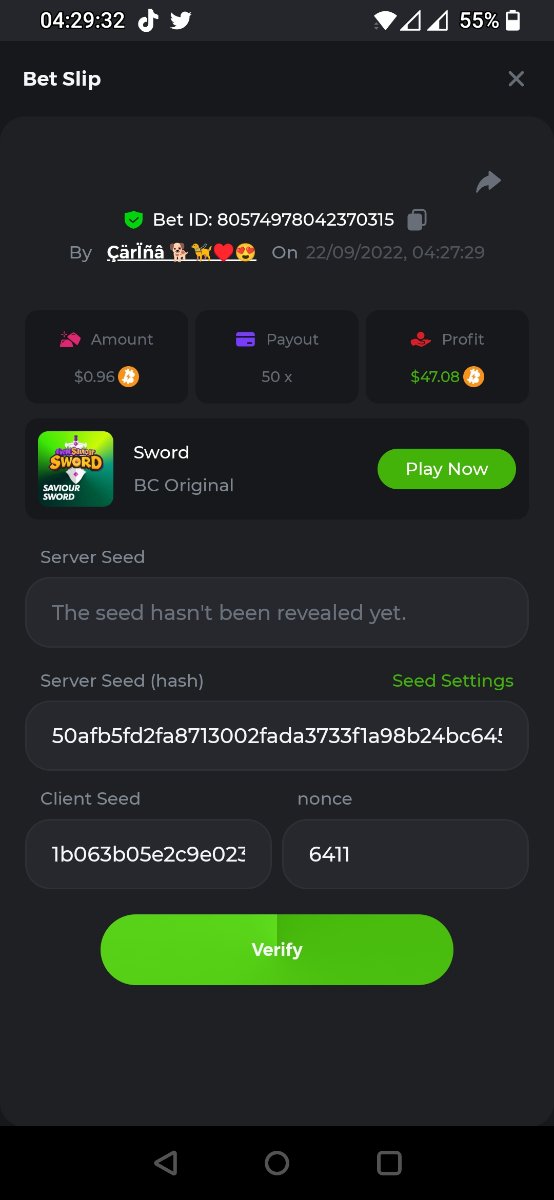Tap the purple Payout card icon
This screenshot has width=554, height=1200.
[246, 340]
